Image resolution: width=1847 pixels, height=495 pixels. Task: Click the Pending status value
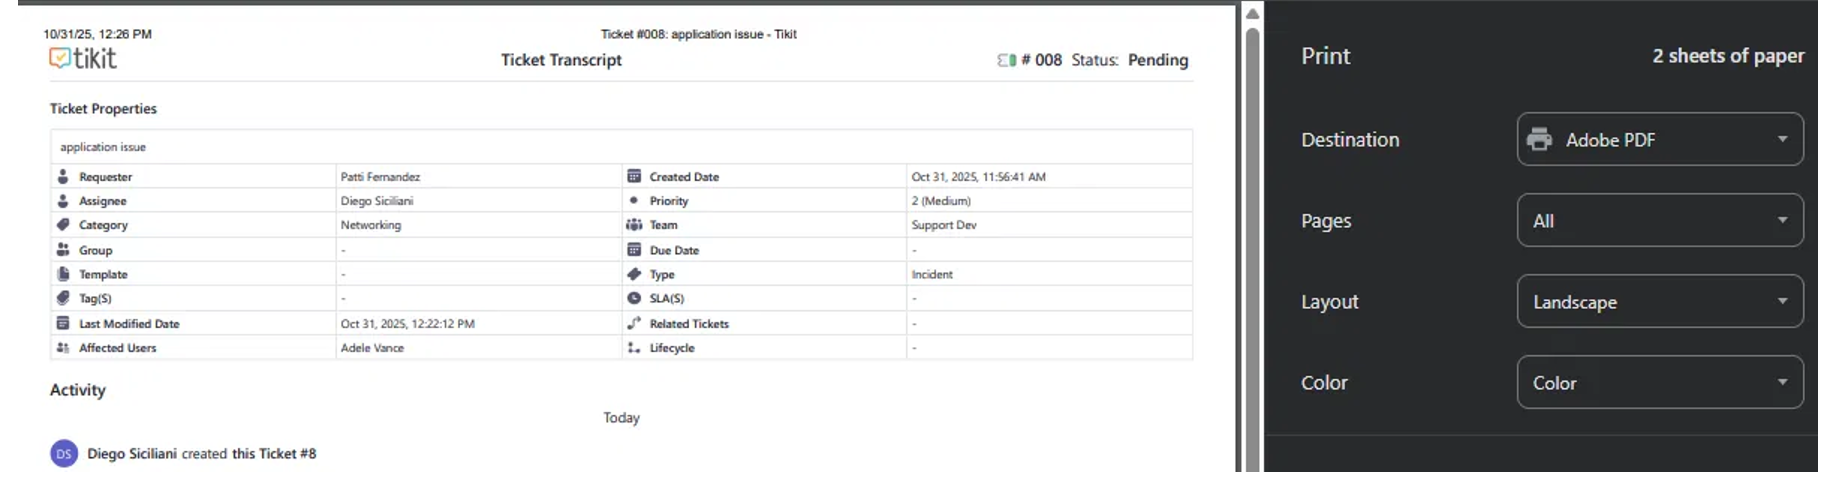coord(1158,60)
